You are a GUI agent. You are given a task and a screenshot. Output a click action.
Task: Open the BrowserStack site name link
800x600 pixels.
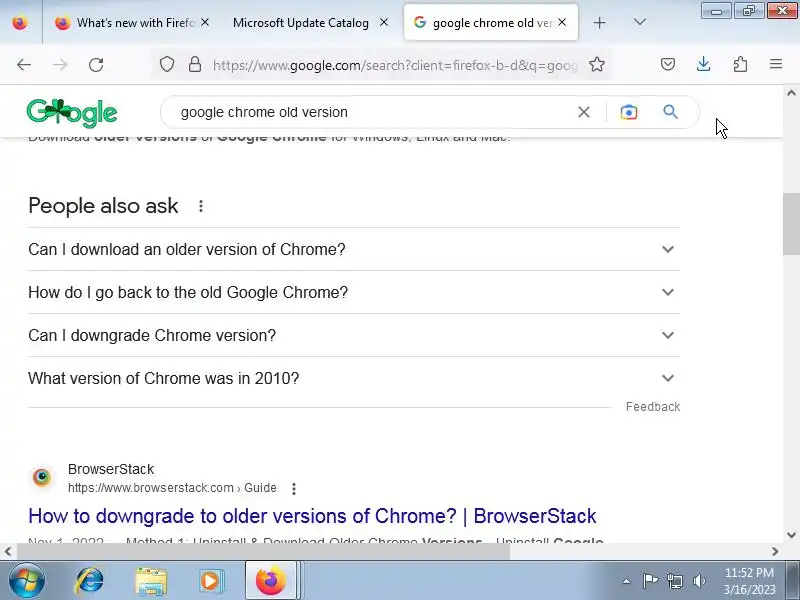111,469
